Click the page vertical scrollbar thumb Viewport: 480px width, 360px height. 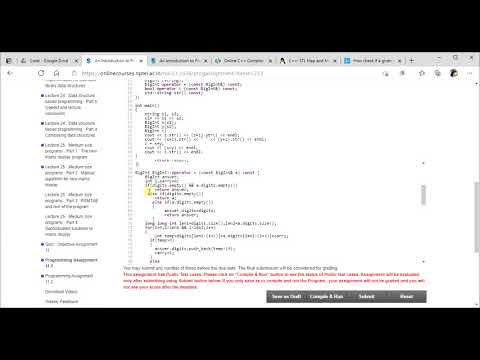click(x=476, y=217)
